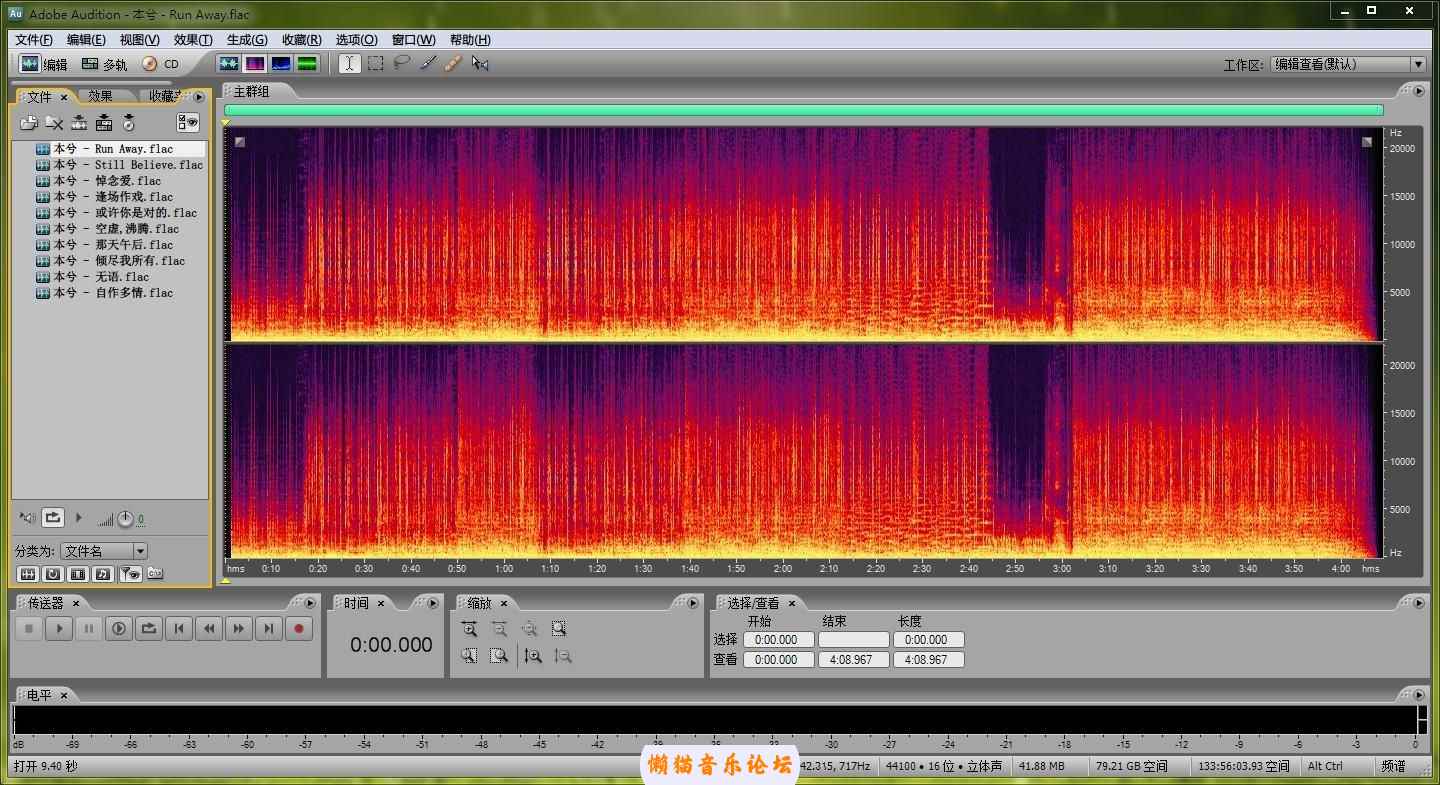Open the Files panel flyout menu arrow

point(199,97)
